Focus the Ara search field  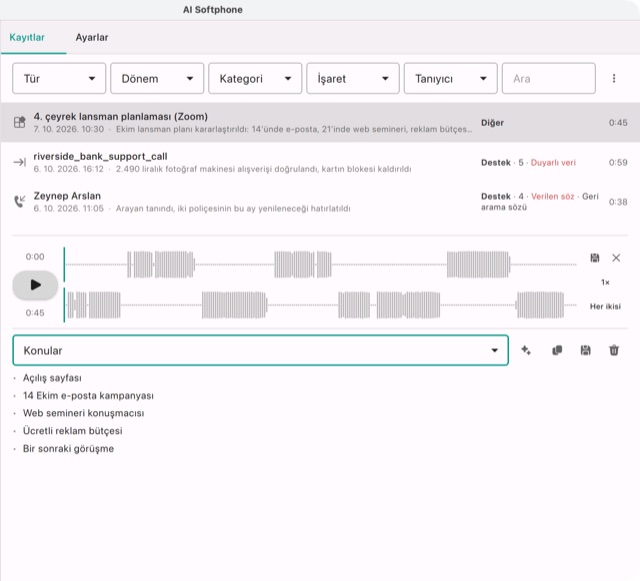point(549,78)
